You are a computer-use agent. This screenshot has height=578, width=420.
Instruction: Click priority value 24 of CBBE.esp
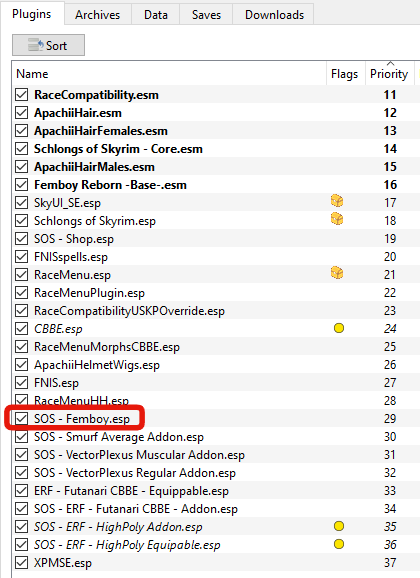(x=390, y=329)
